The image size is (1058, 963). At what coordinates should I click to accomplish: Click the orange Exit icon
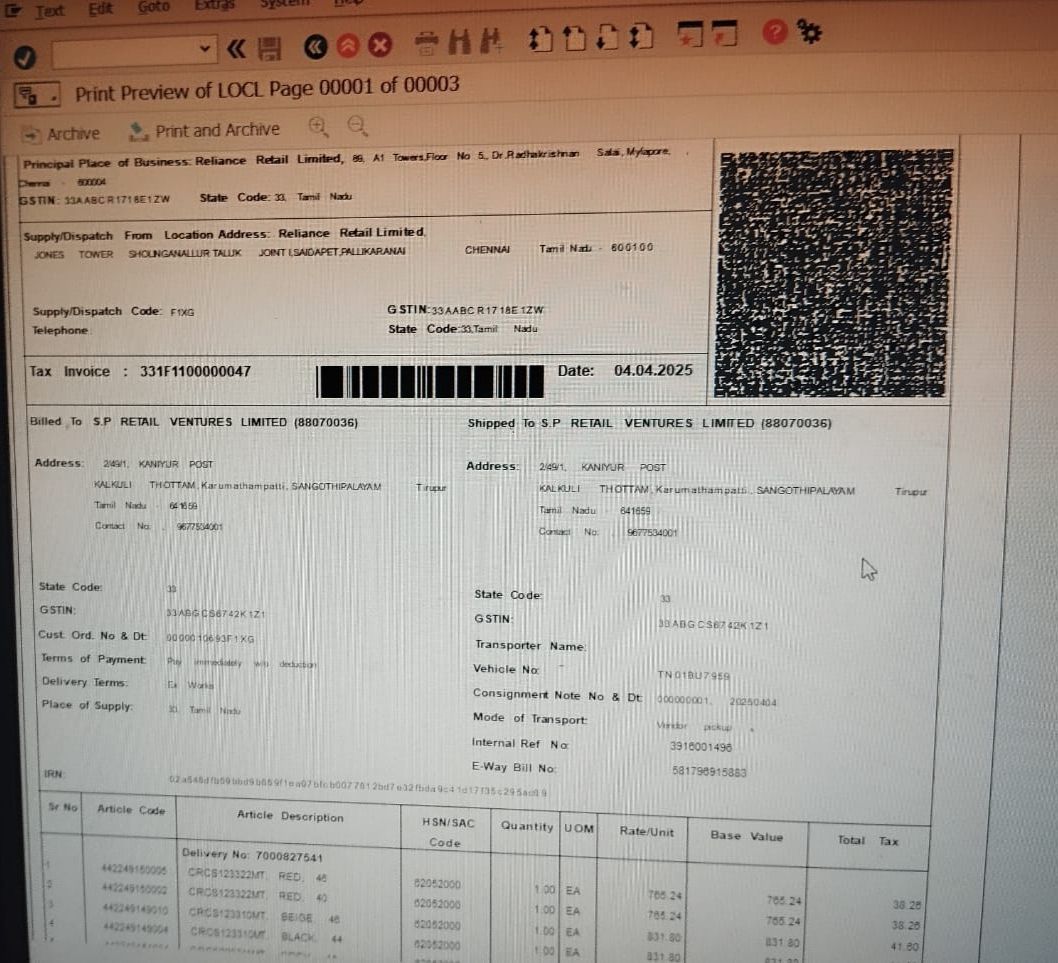[x=347, y=45]
